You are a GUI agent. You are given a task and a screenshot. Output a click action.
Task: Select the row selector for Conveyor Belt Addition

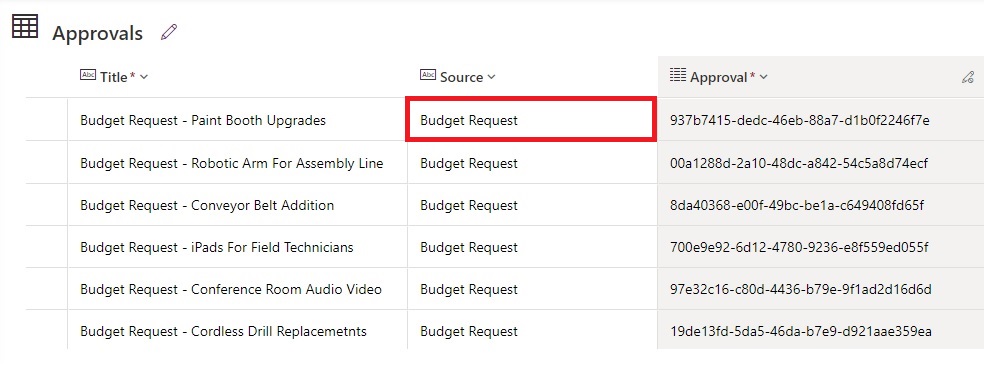coord(46,205)
